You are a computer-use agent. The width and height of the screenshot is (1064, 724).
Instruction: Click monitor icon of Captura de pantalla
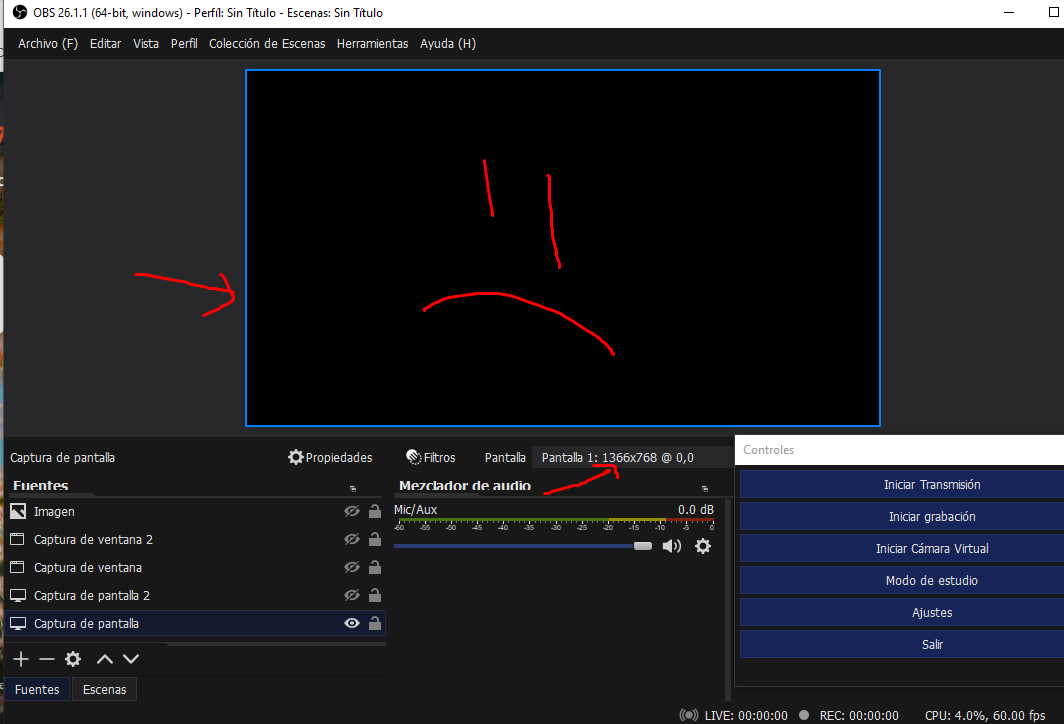tap(18, 623)
